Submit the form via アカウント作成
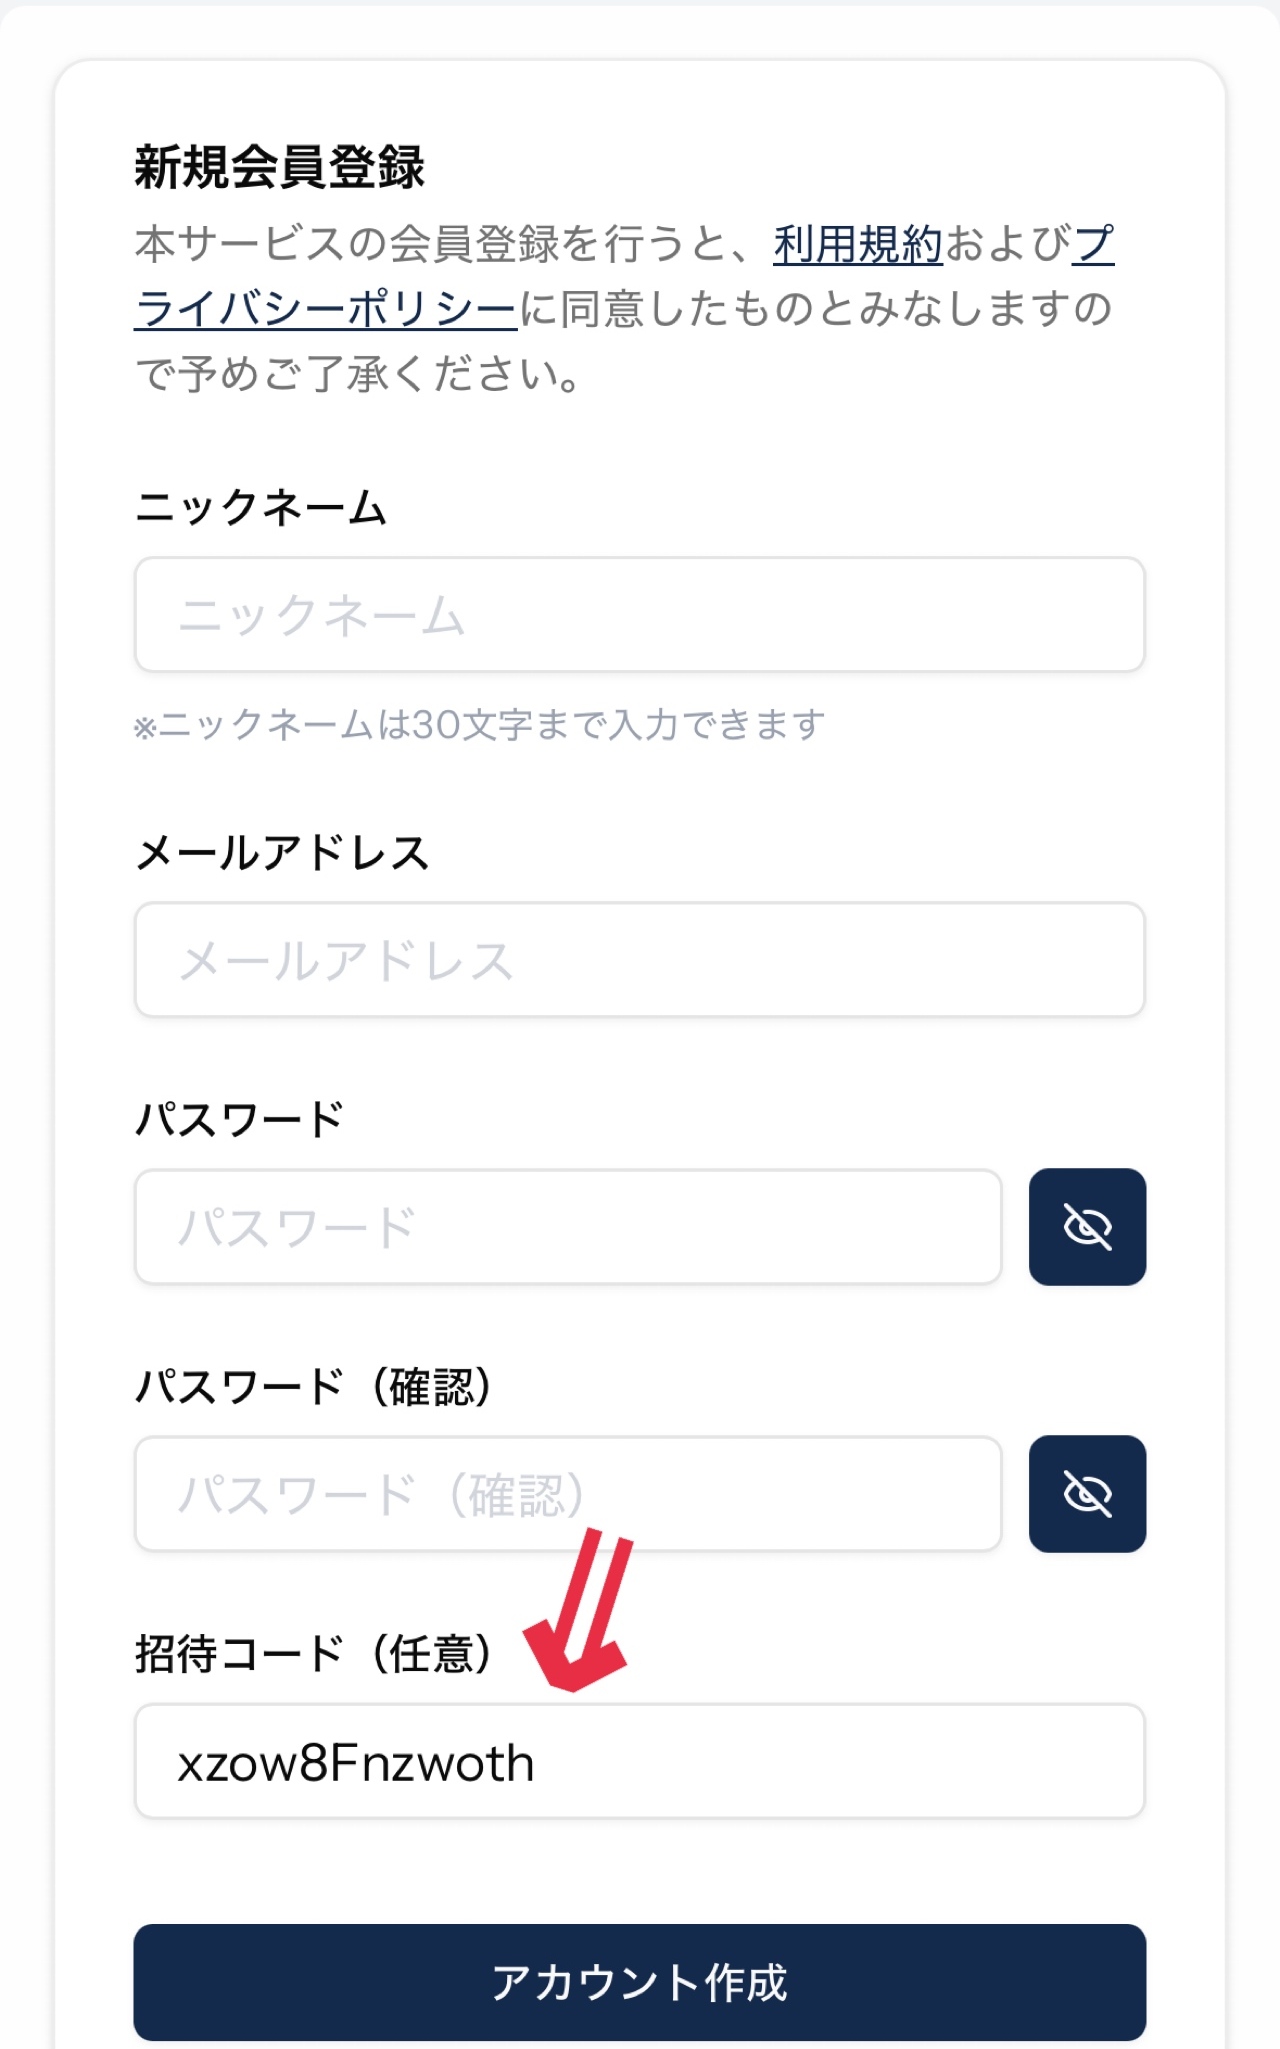This screenshot has width=1280, height=2049. tap(640, 1985)
